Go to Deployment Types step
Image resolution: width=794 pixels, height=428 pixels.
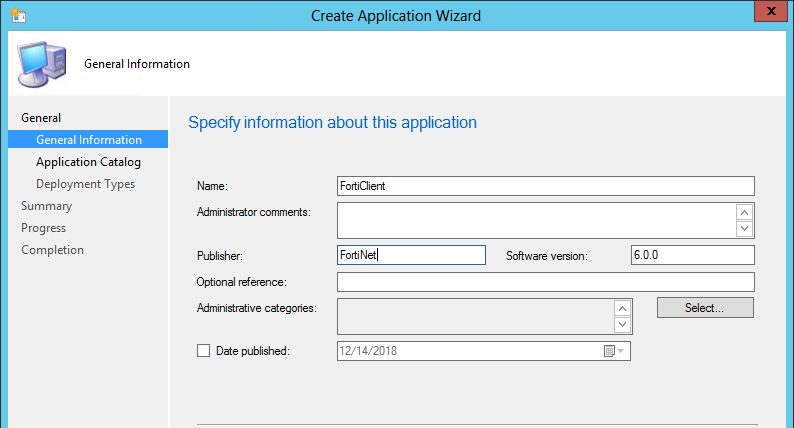86,184
